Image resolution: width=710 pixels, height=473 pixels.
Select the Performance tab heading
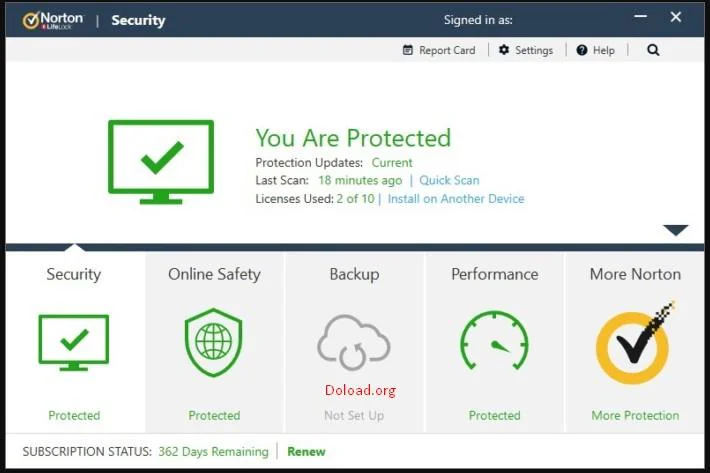click(x=494, y=274)
